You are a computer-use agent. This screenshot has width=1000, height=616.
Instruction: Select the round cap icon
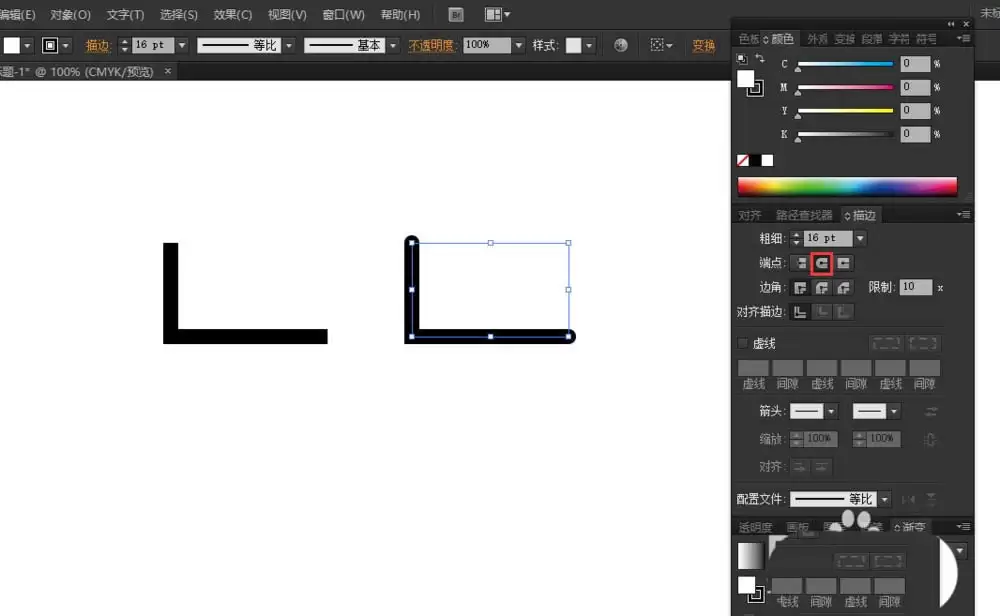click(821, 263)
